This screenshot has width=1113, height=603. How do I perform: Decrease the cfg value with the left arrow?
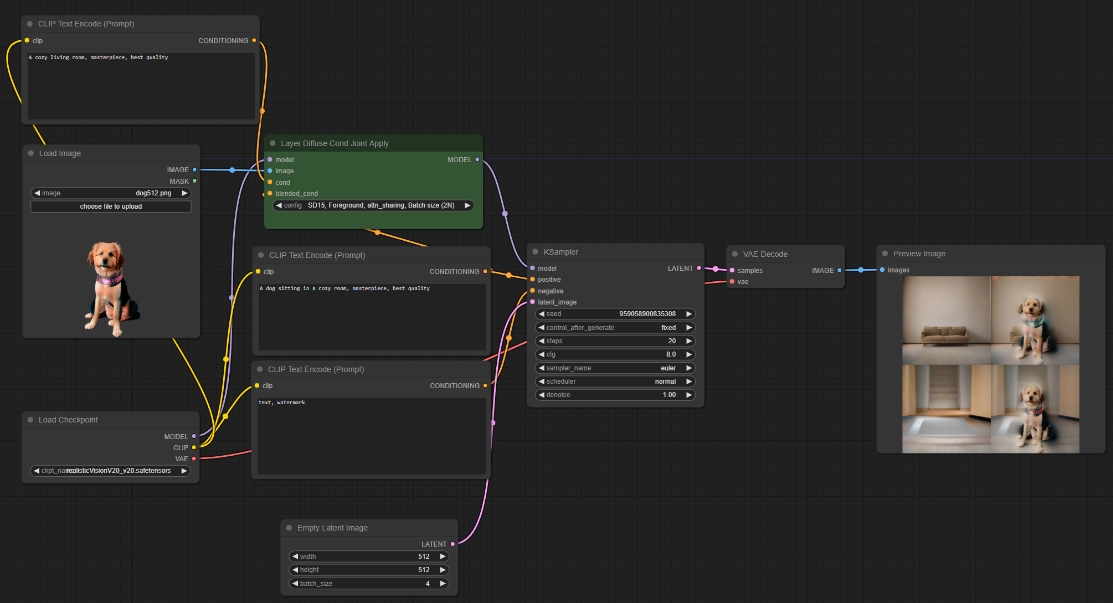pos(542,354)
